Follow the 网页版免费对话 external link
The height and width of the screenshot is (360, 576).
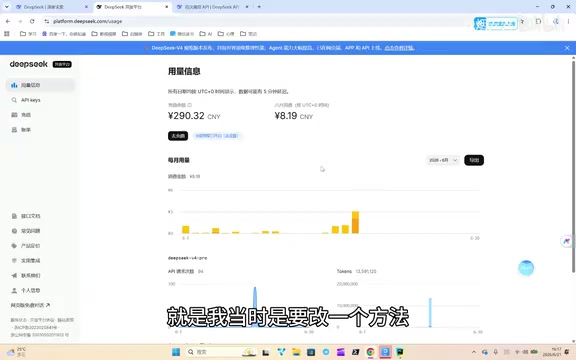pyautogui.click(x=30, y=305)
